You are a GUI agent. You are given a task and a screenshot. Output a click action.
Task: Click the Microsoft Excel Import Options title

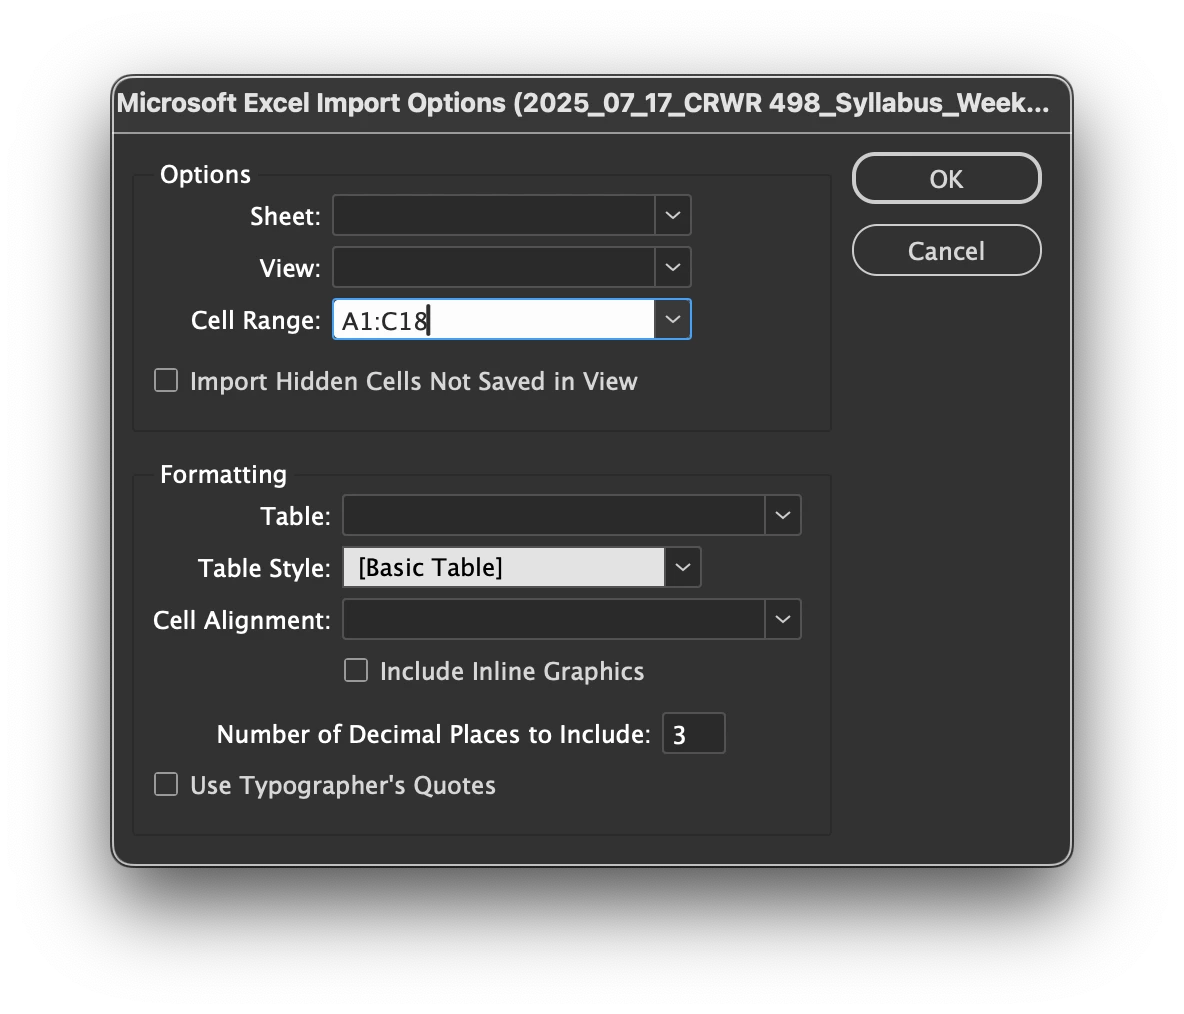pos(583,103)
